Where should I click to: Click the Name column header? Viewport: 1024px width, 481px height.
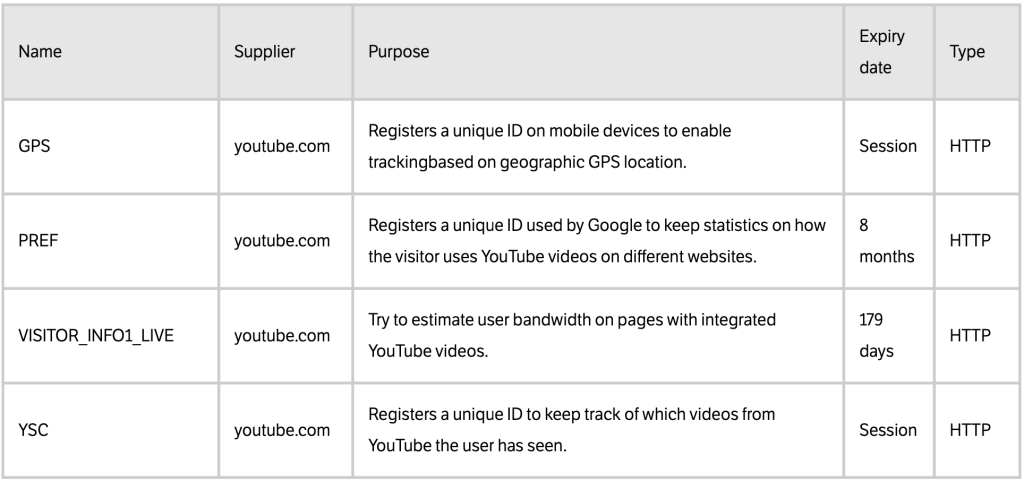pos(40,52)
